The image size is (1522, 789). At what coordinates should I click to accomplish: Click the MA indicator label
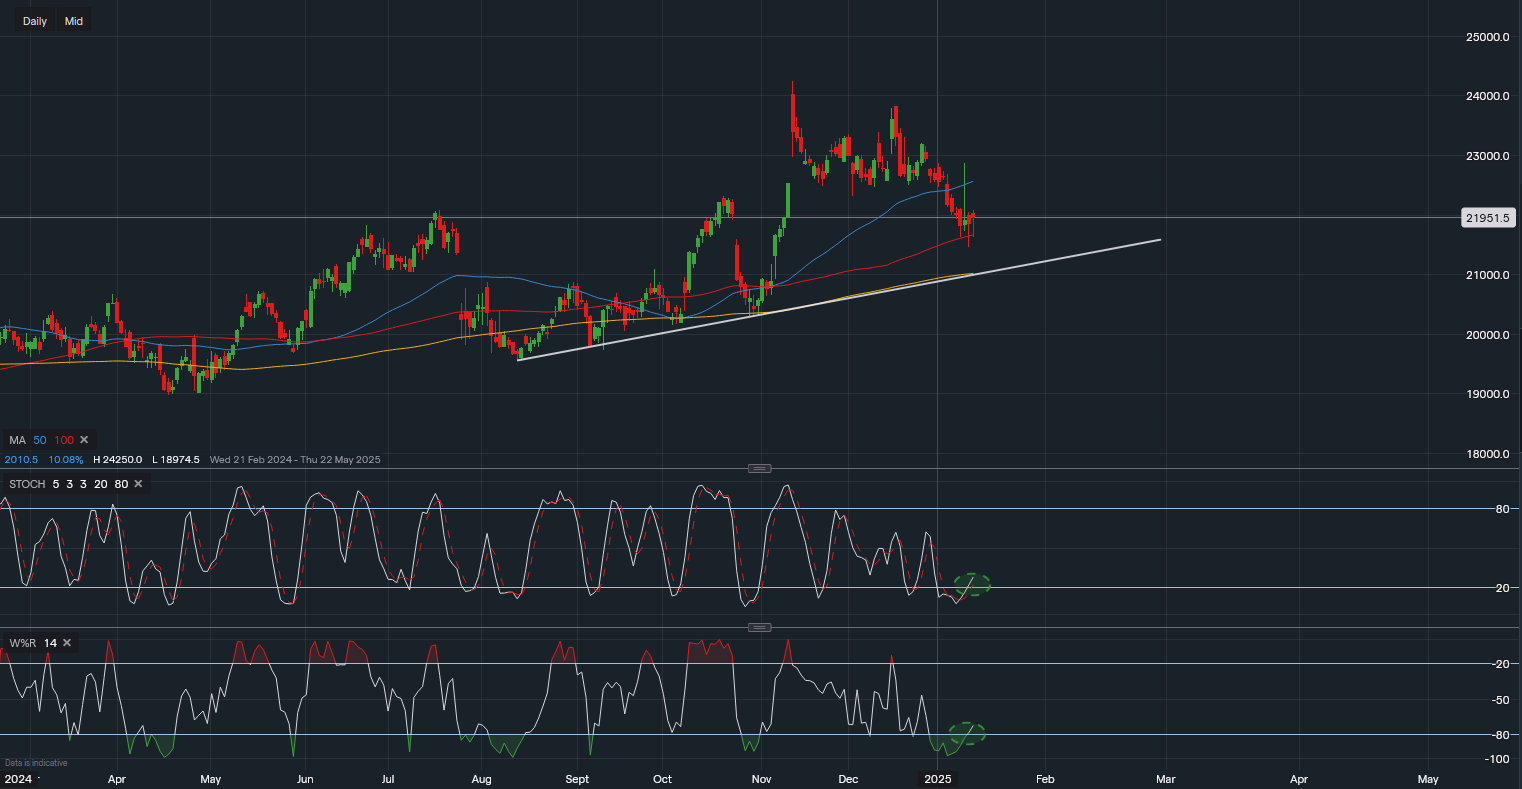[x=17, y=440]
